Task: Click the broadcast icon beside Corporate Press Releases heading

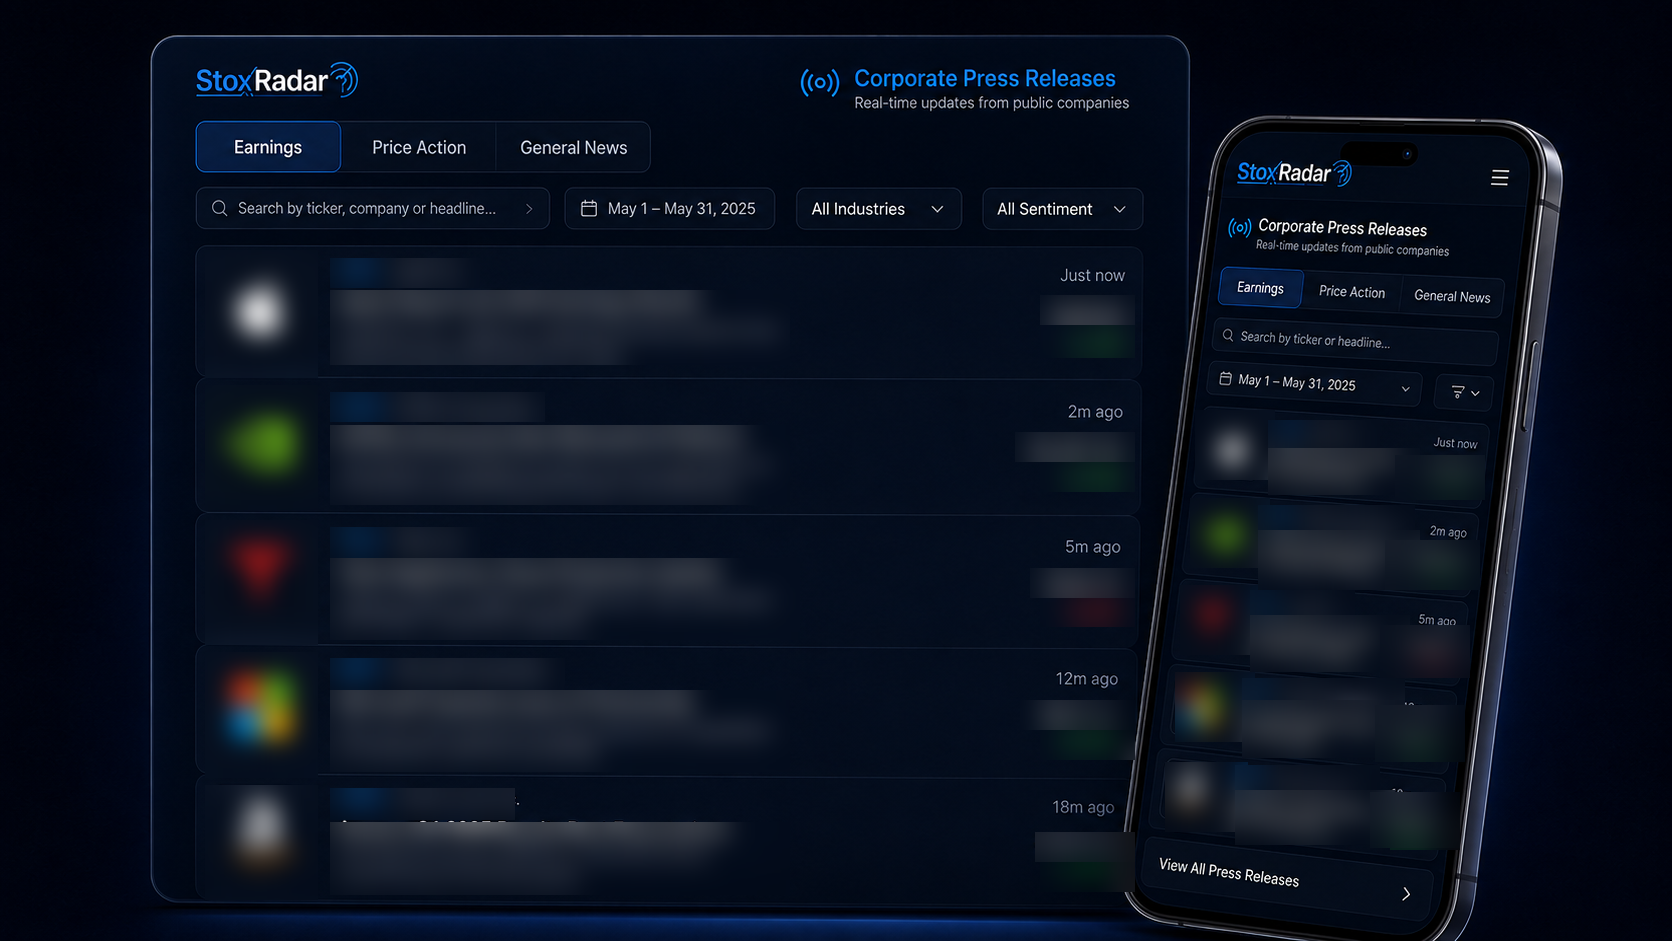Action: click(x=819, y=82)
